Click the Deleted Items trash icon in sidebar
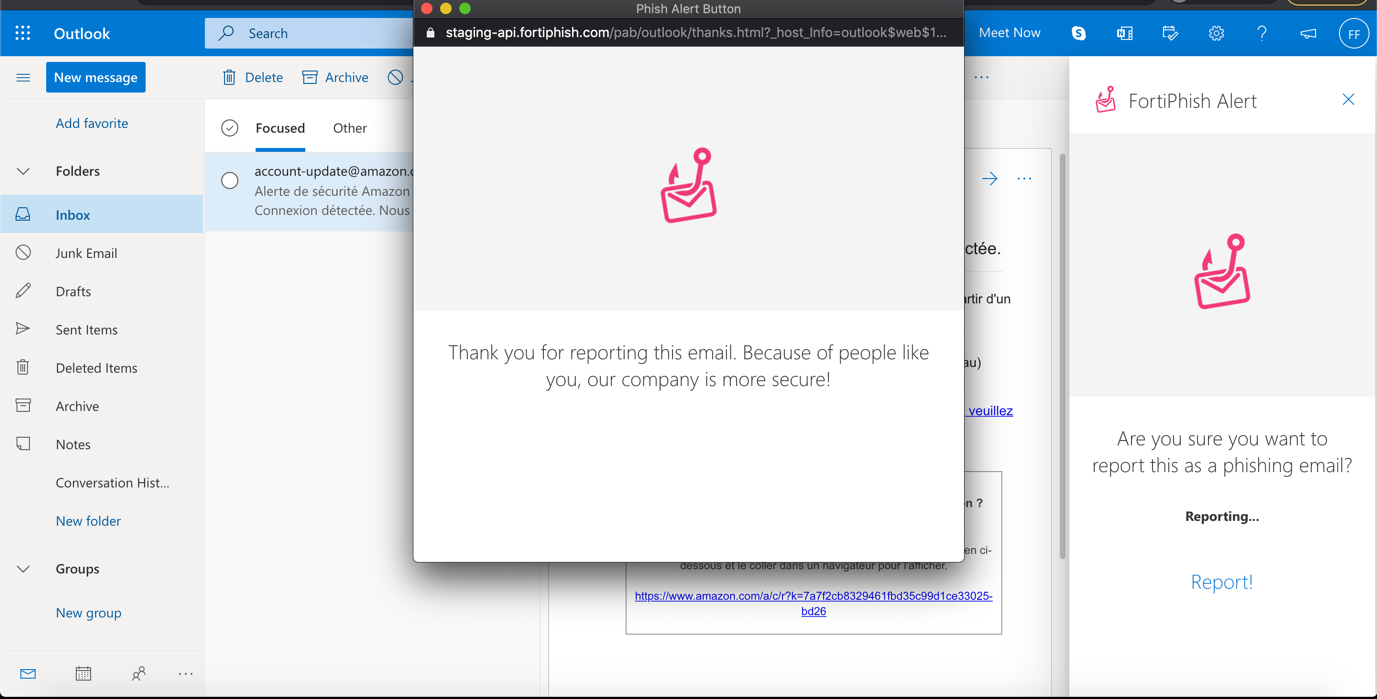This screenshot has height=699, width=1377. [23, 367]
